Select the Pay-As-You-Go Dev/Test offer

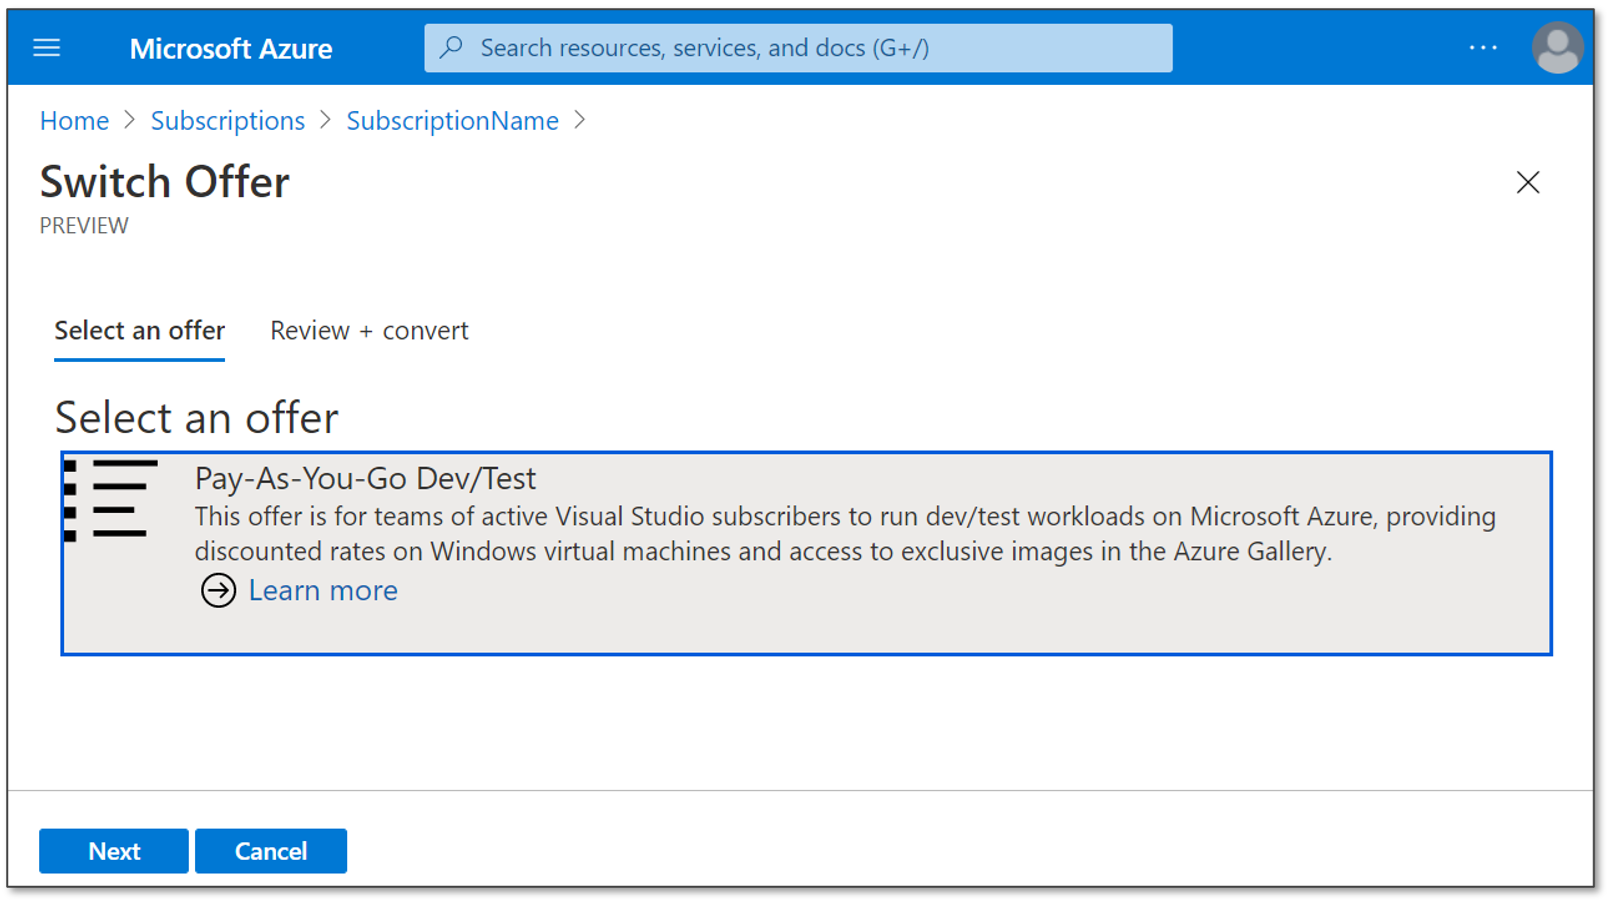pyautogui.click(x=806, y=553)
